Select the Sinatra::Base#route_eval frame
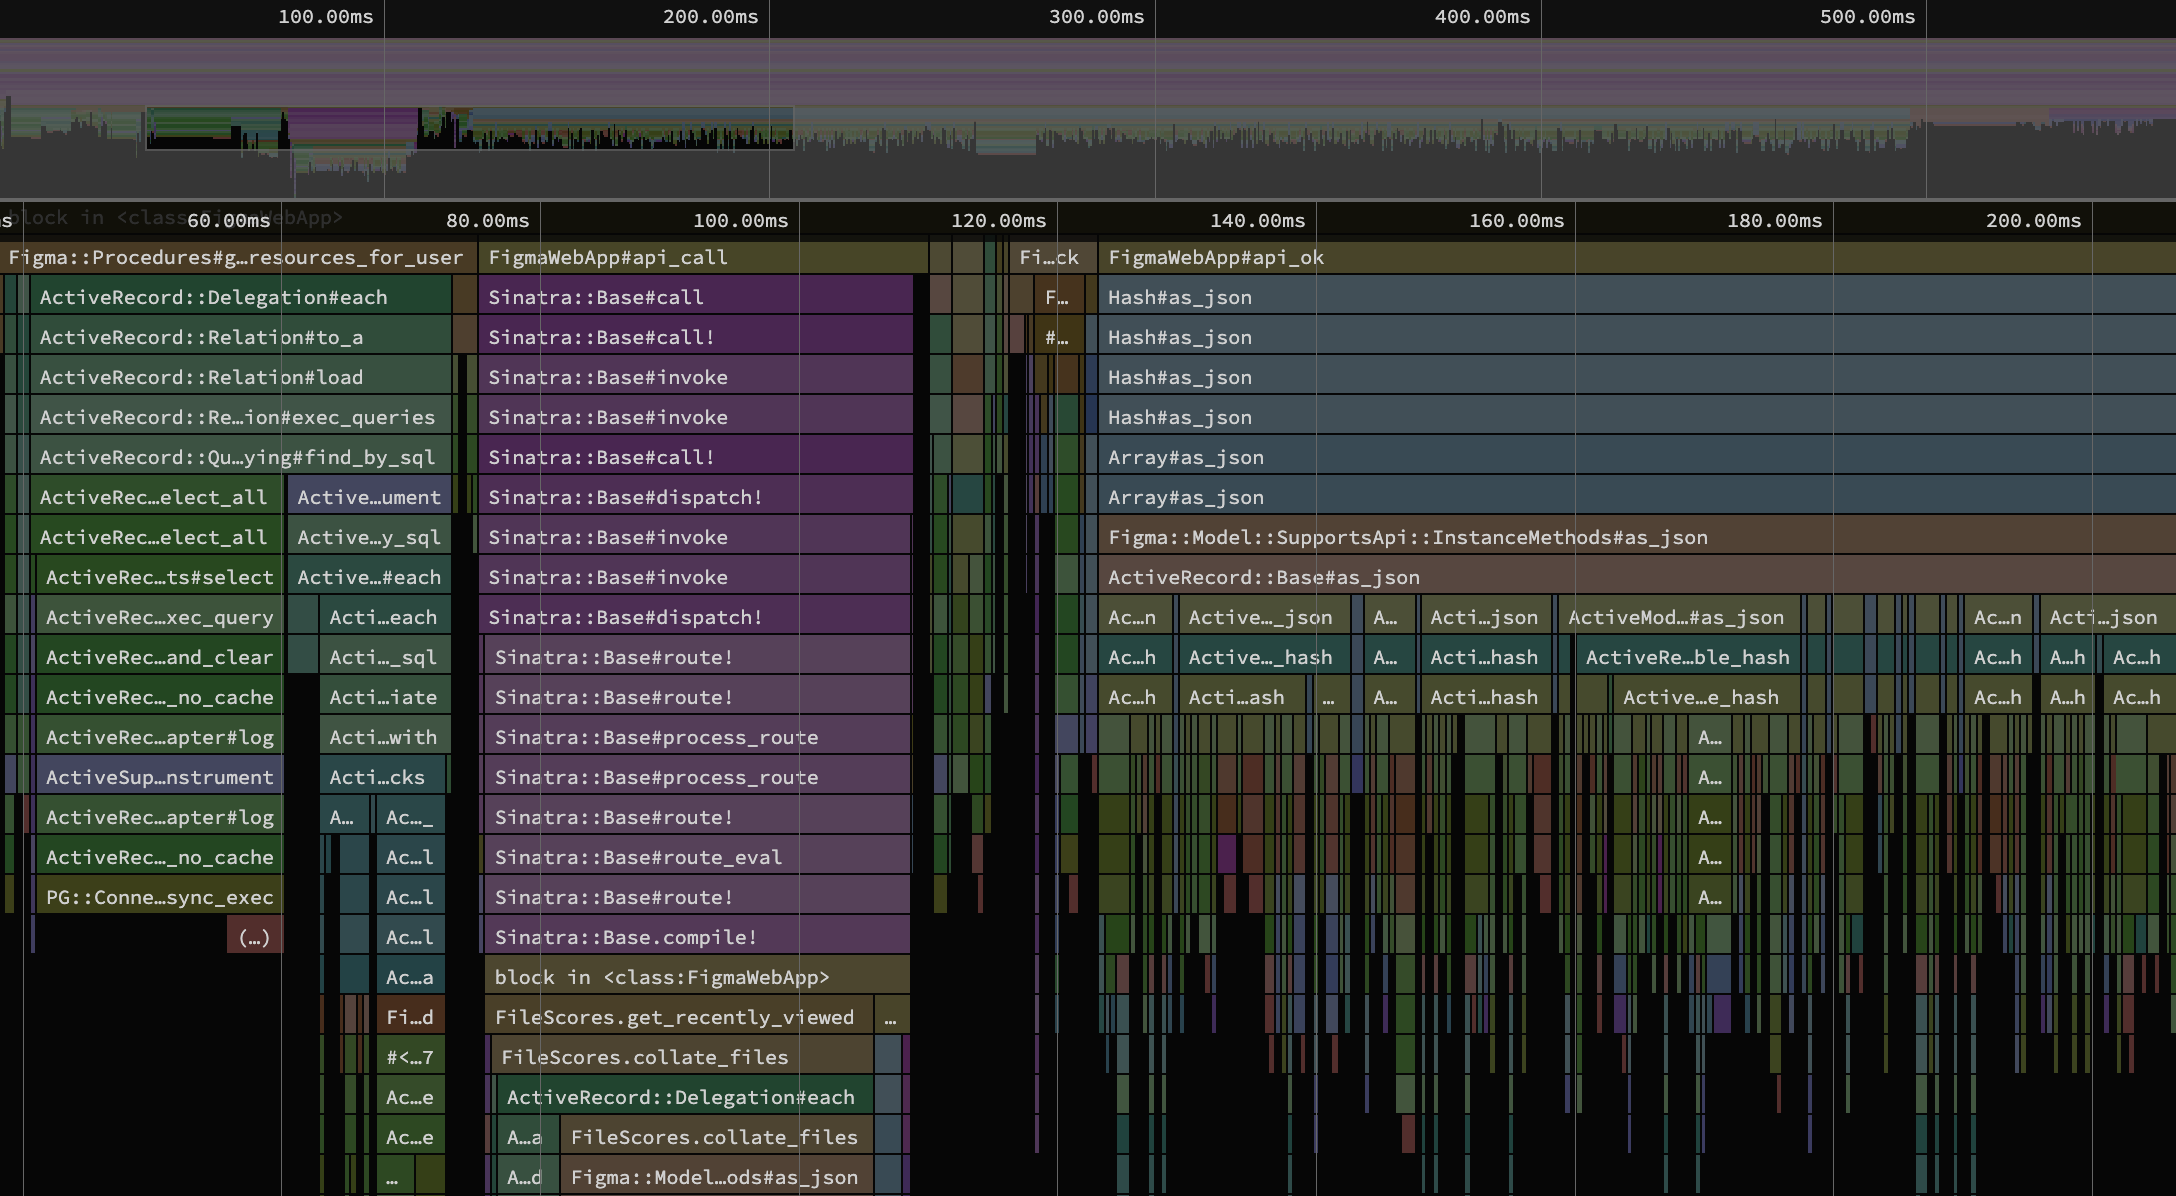The width and height of the screenshot is (2176, 1196). point(698,857)
